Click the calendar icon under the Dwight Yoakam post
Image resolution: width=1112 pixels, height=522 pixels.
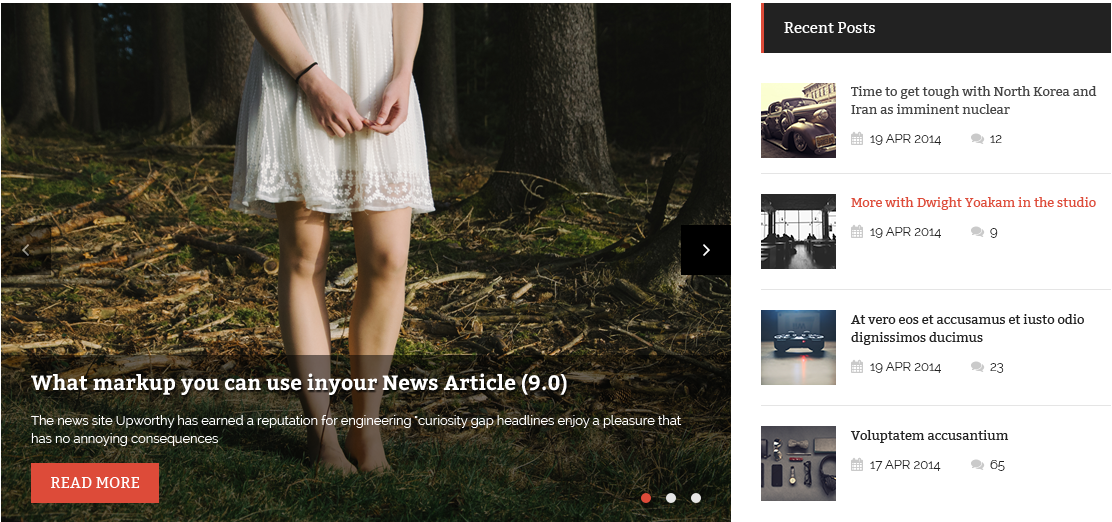pyautogui.click(x=857, y=232)
